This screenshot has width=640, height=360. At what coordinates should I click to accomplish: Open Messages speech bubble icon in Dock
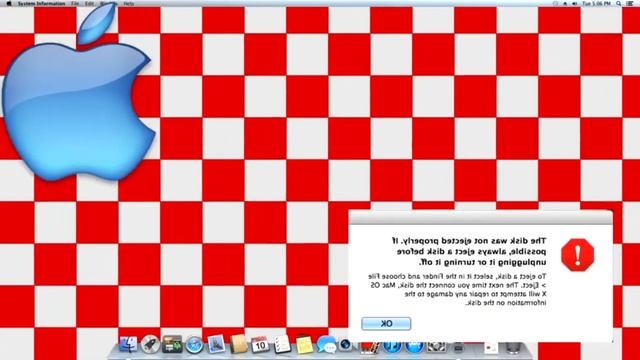(327, 345)
